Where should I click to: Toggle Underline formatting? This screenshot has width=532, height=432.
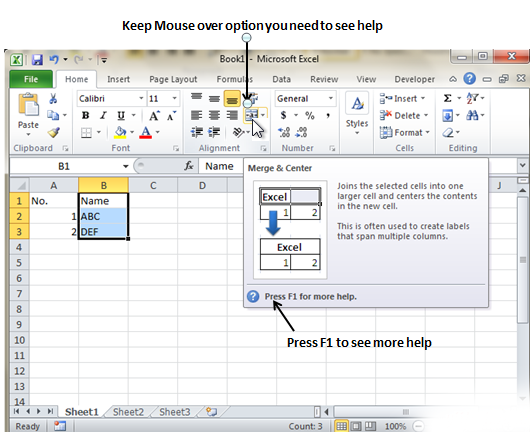coord(121,116)
